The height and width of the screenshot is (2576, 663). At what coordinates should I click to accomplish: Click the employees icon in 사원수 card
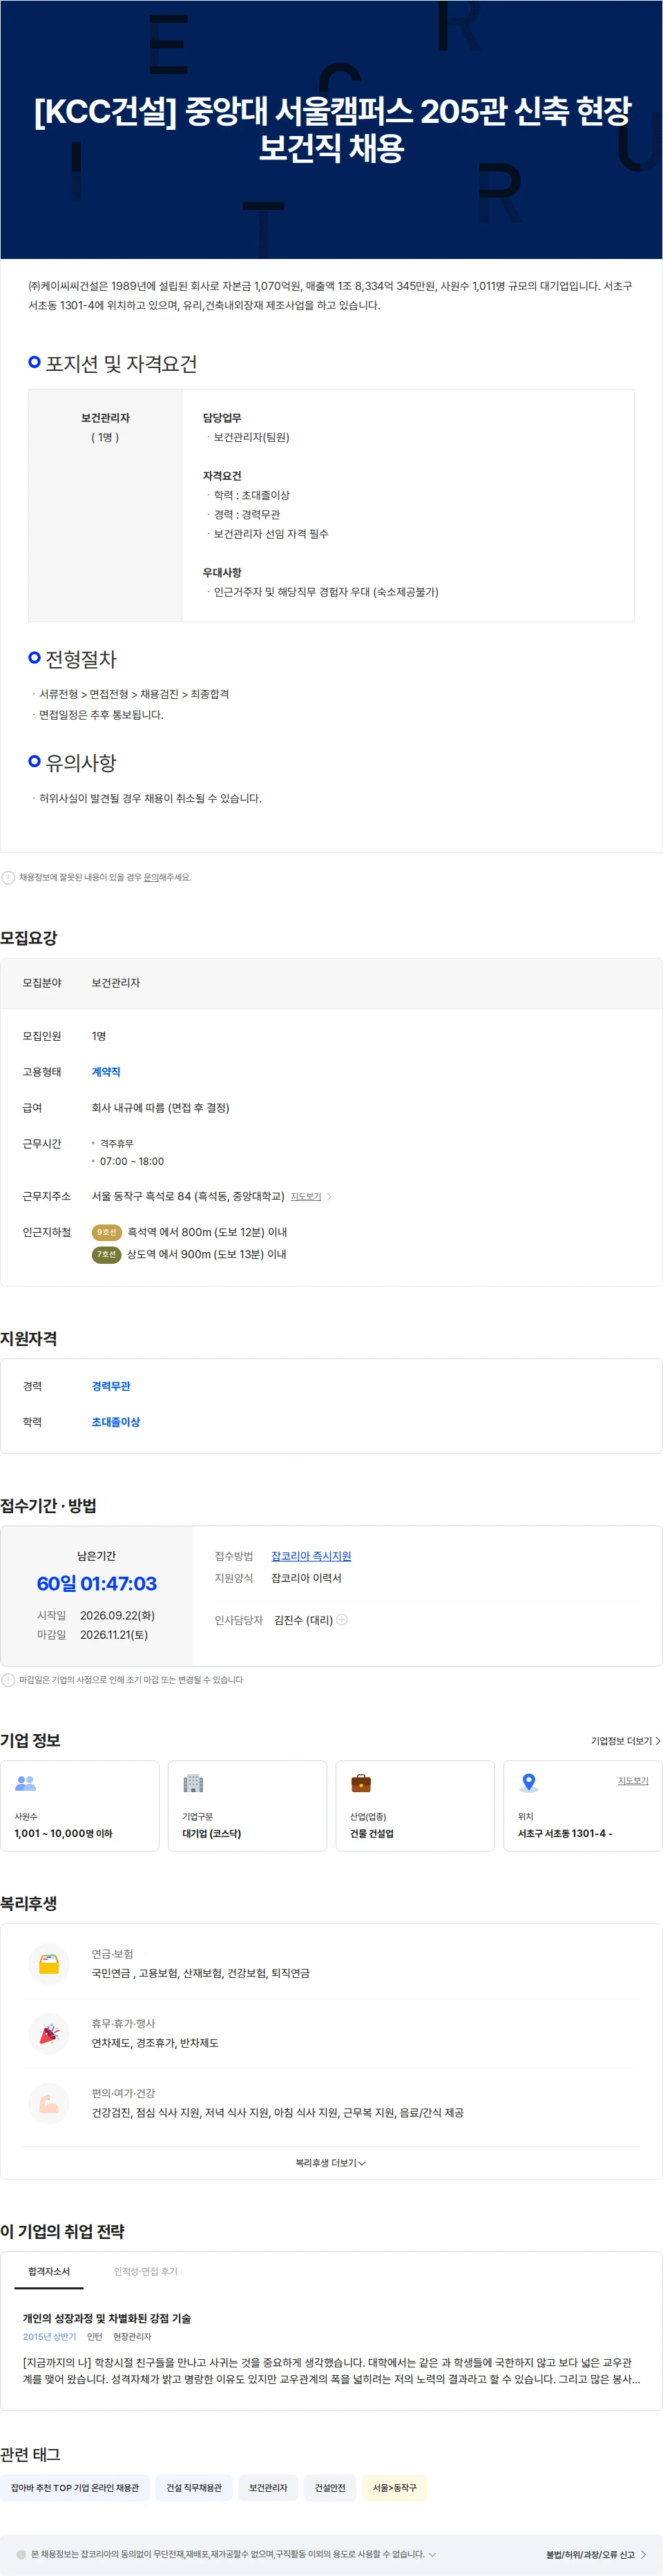(x=26, y=1783)
